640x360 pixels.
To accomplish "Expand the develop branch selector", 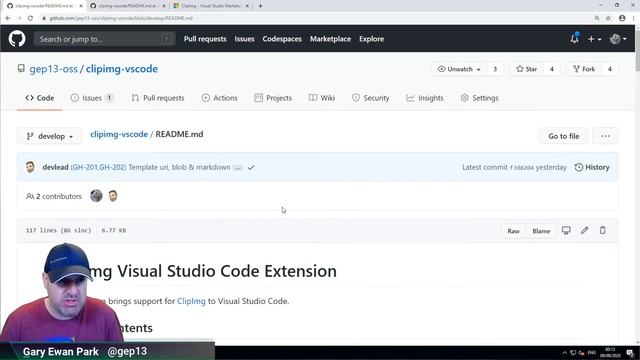I will [x=49, y=136].
